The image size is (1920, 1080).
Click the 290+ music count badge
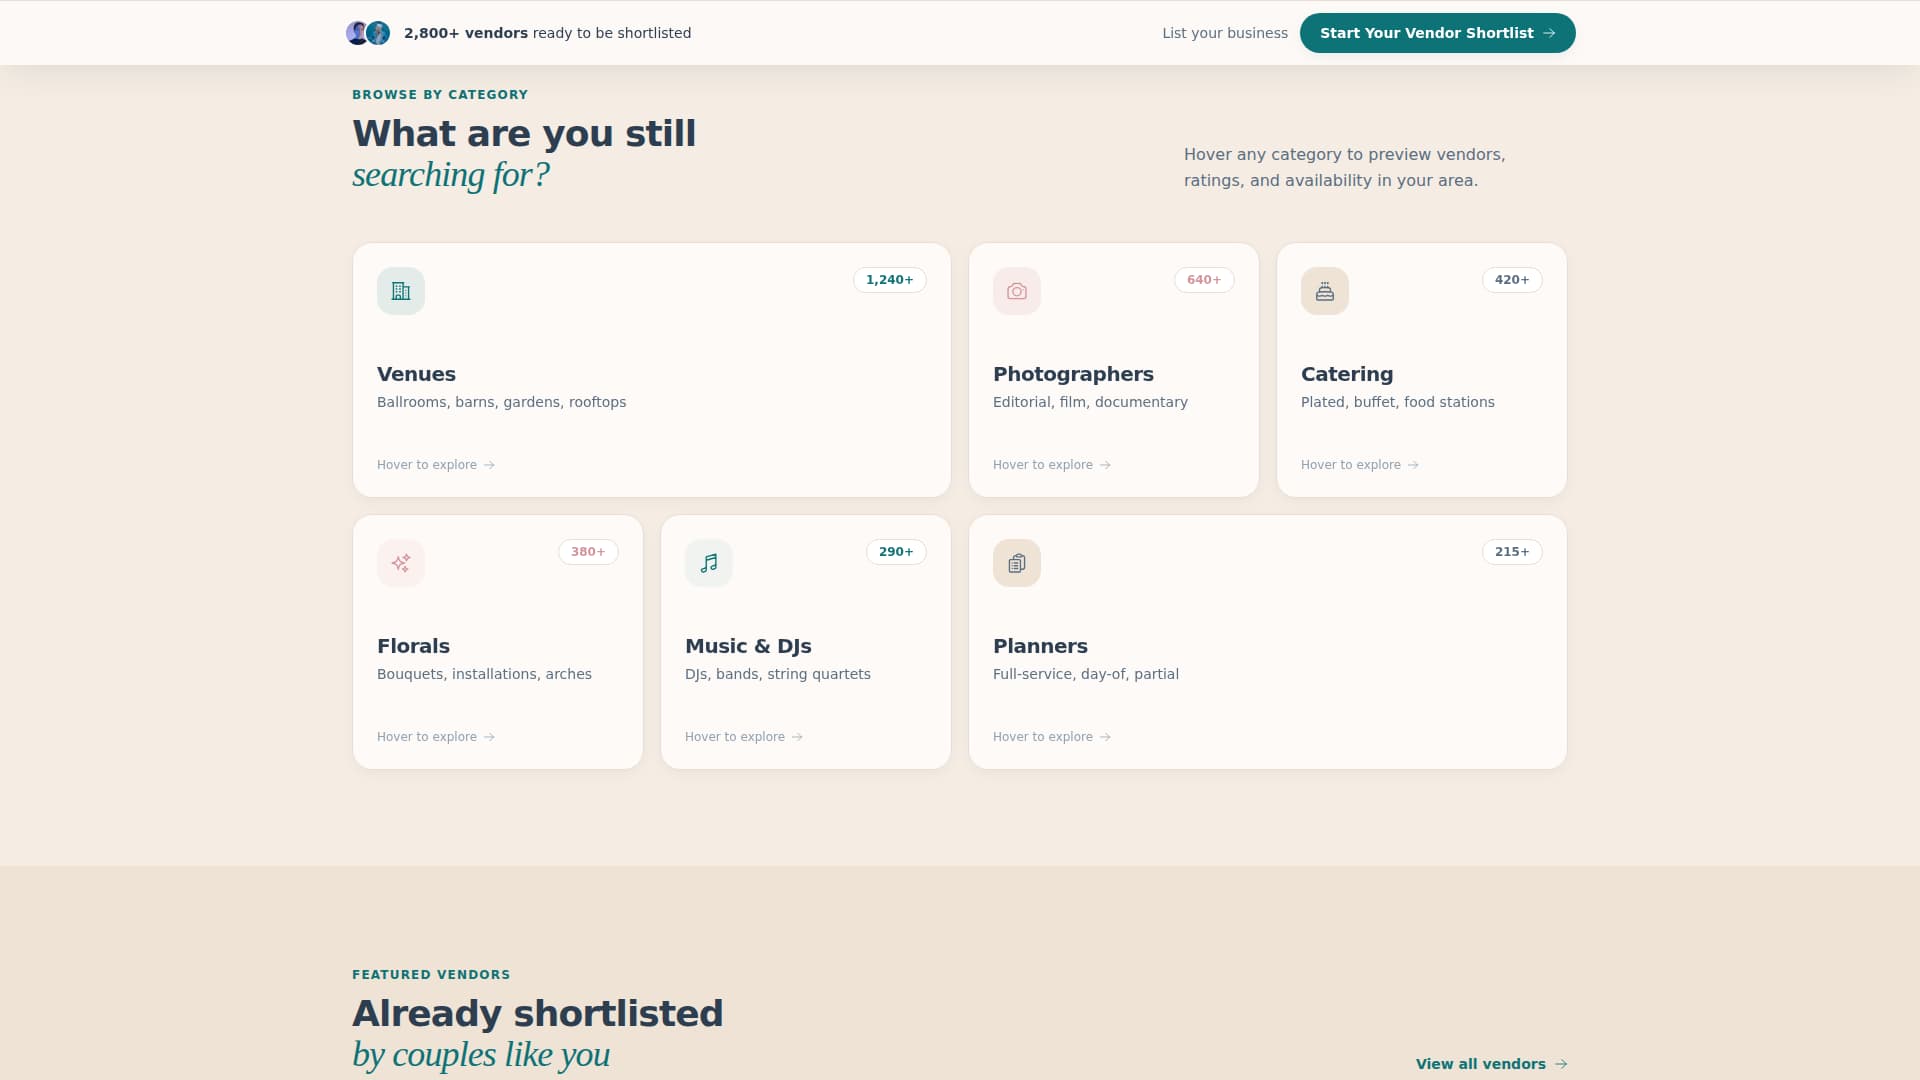tap(896, 552)
